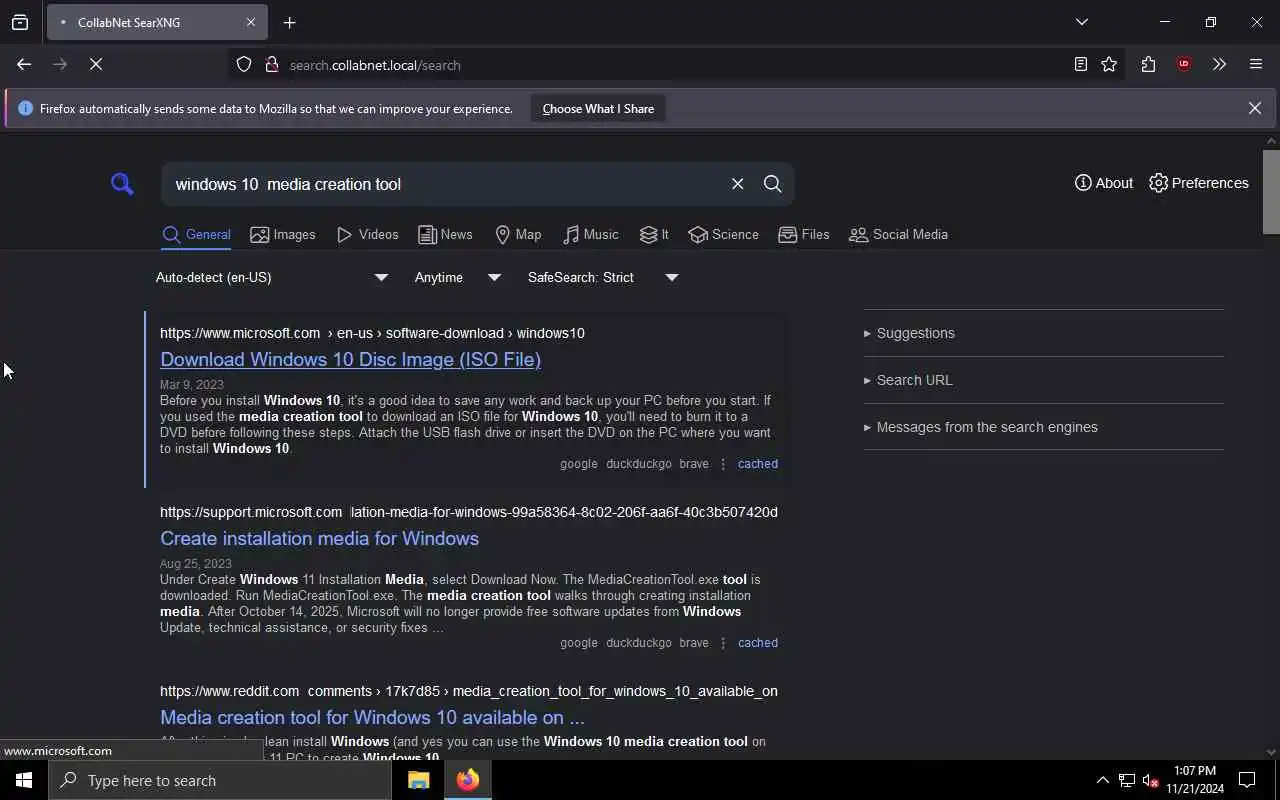Viewport: 1280px width, 800px height.
Task: Open the Anytime time range dropdown
Action: [x=458, y=277]
